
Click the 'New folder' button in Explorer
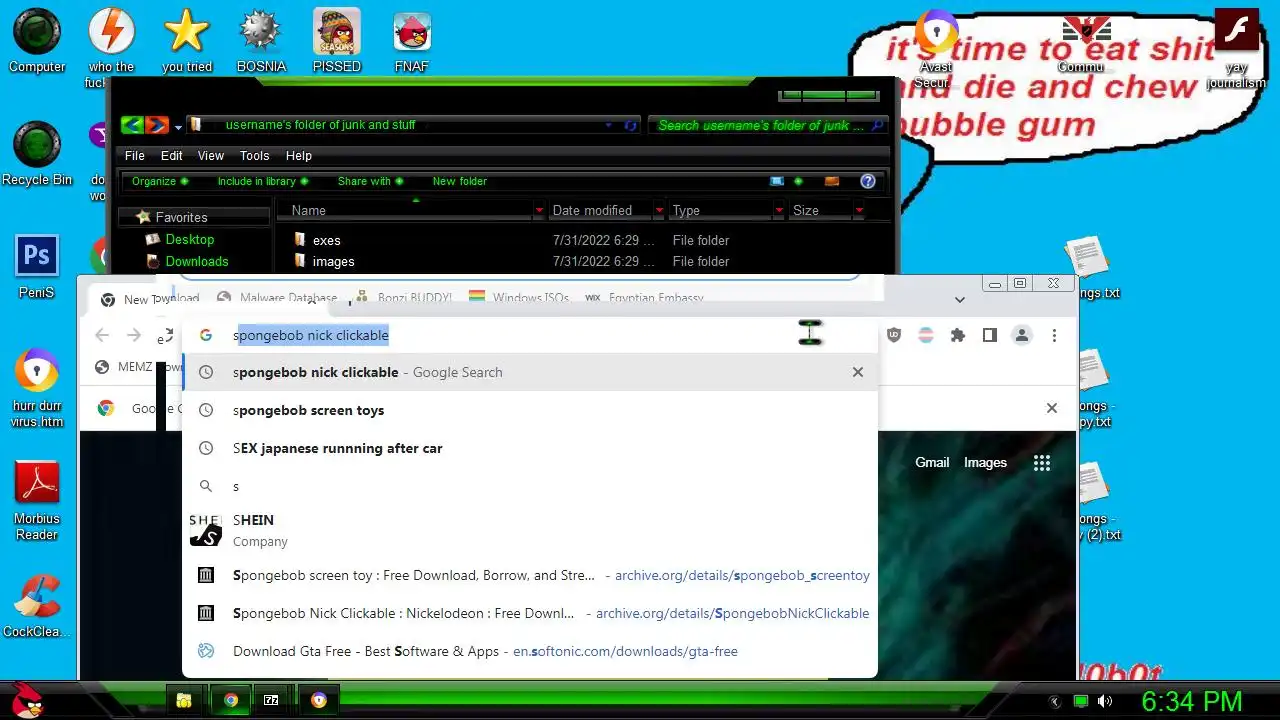click(460, 181)
